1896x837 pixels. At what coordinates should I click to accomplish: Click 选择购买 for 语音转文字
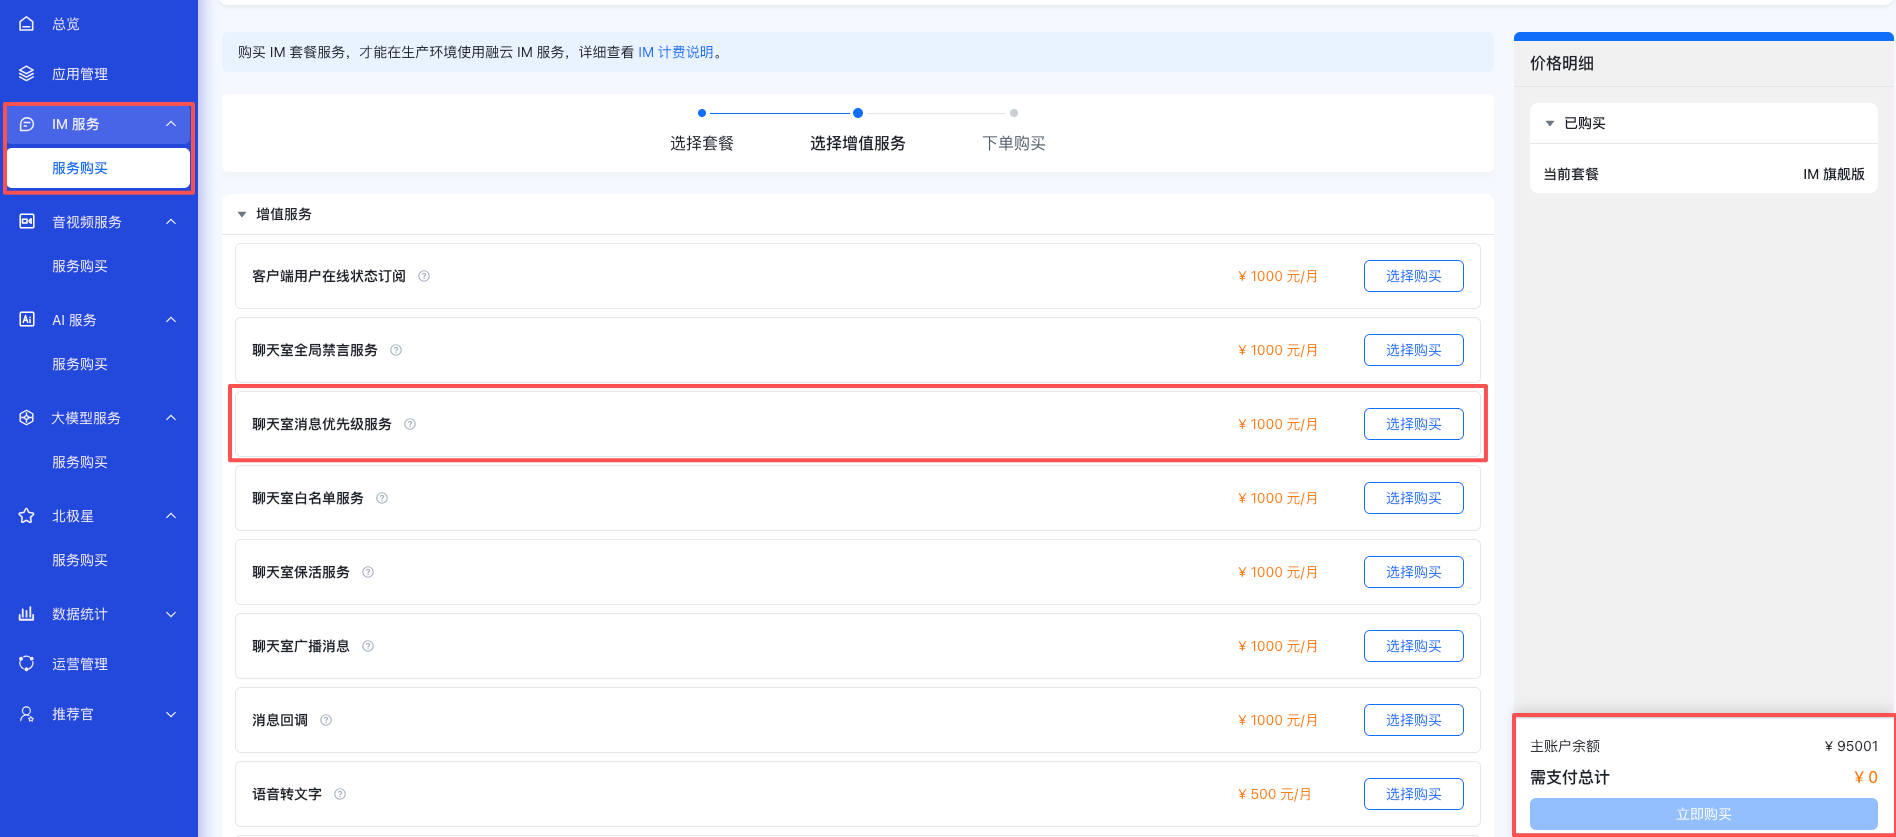click(x=1413, y=794)
